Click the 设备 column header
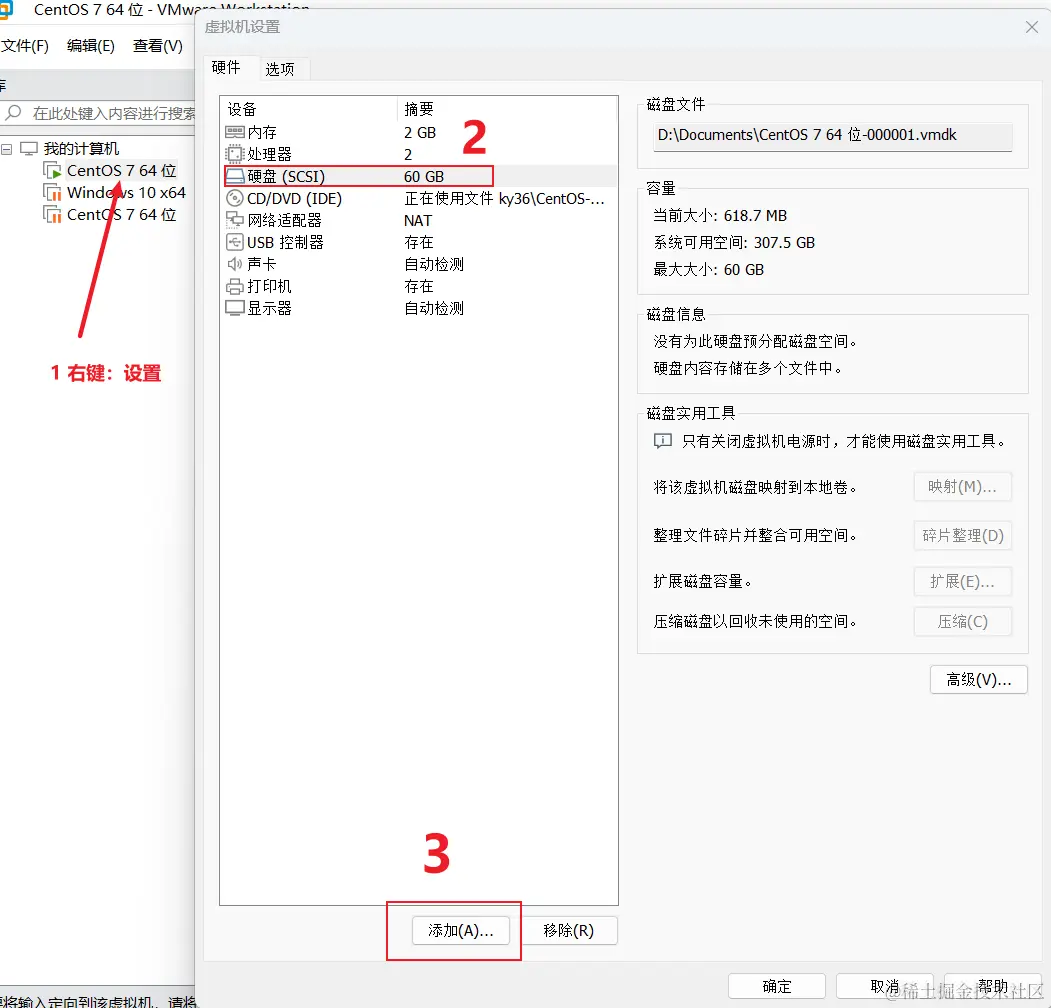 click(x=242, y=109)
